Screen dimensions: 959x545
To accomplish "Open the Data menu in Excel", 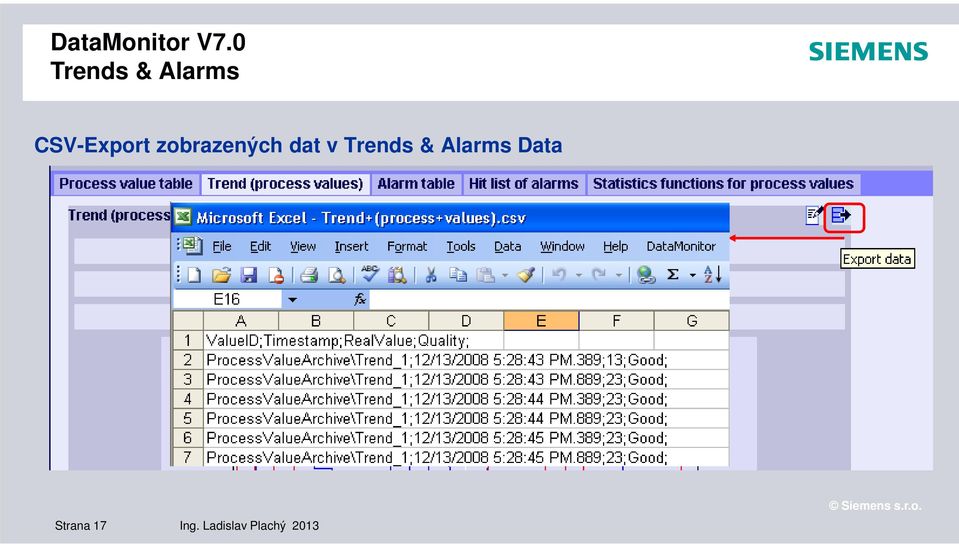I will 508,247.
